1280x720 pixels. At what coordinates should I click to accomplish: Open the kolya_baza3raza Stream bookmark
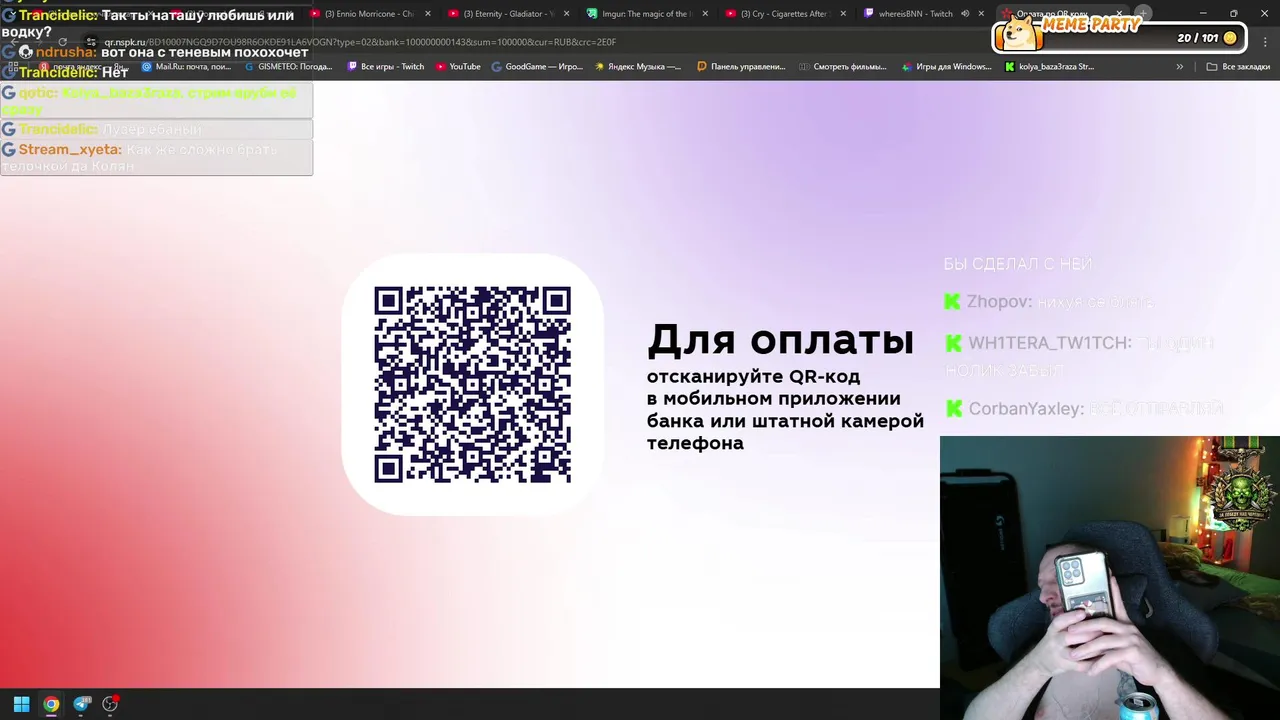pyautogui.click(x=1049, y=67)
